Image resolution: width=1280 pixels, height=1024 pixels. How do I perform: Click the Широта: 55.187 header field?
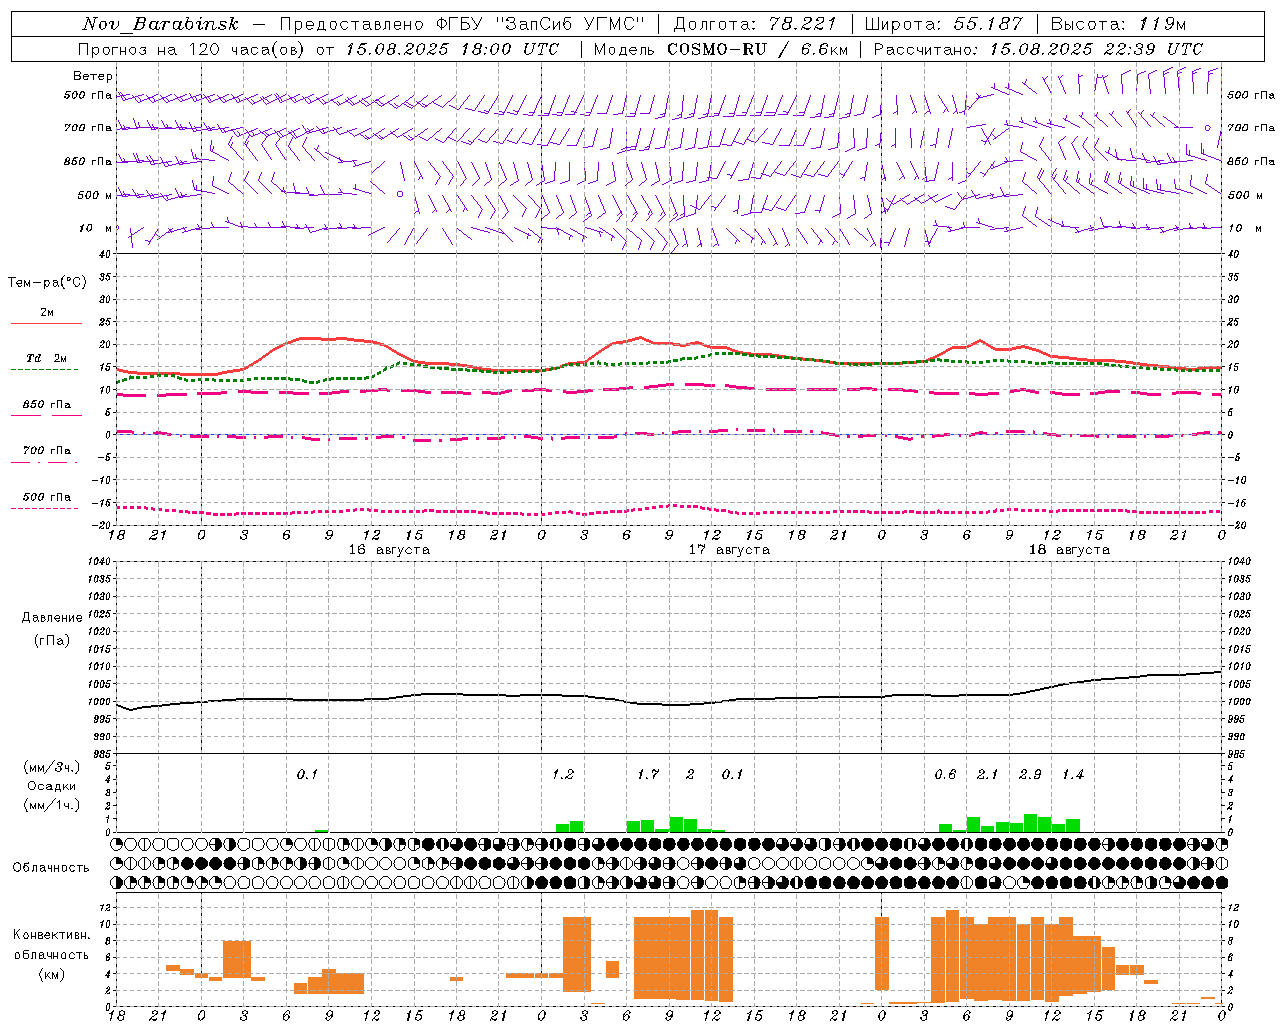coord(944,24)
